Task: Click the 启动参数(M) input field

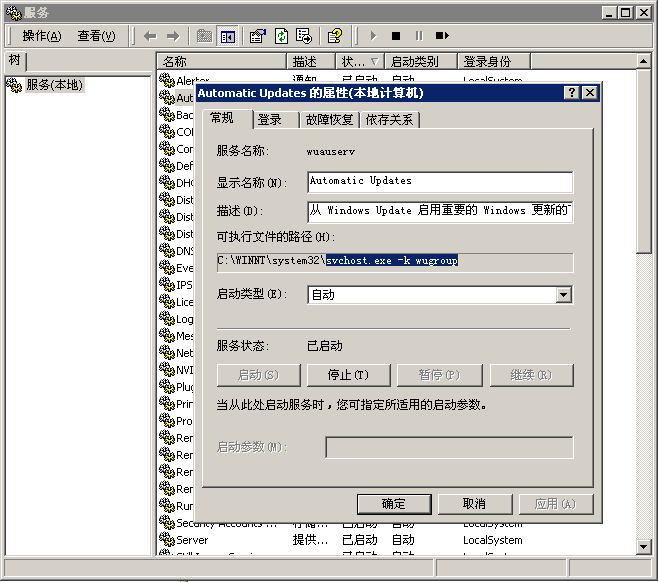Action: pyautogui.click(x=449, y=447)
